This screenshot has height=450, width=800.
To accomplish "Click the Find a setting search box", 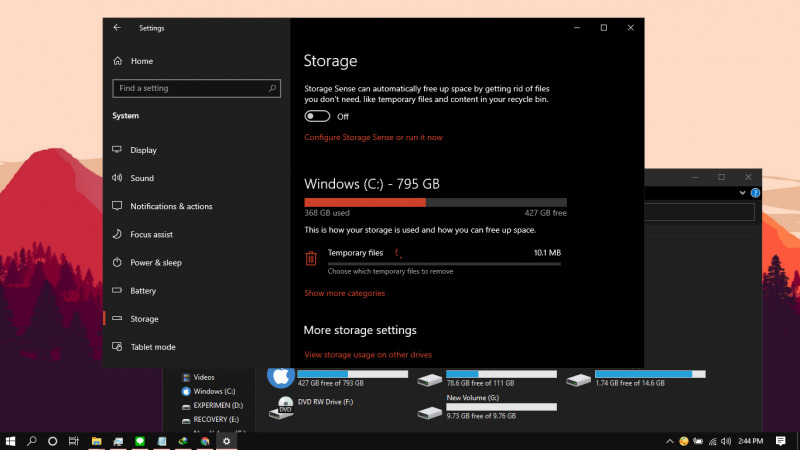I will click(196, 88).
